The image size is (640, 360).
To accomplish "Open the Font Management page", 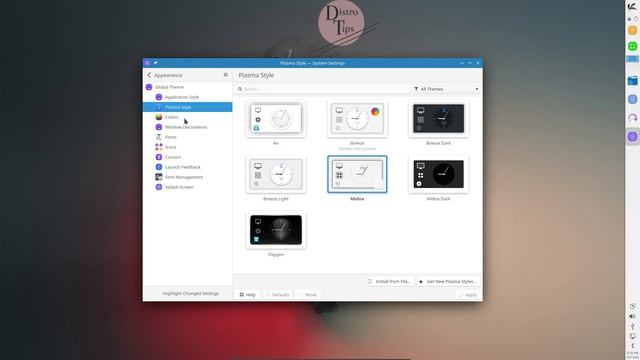I will (x=187, y=177).
